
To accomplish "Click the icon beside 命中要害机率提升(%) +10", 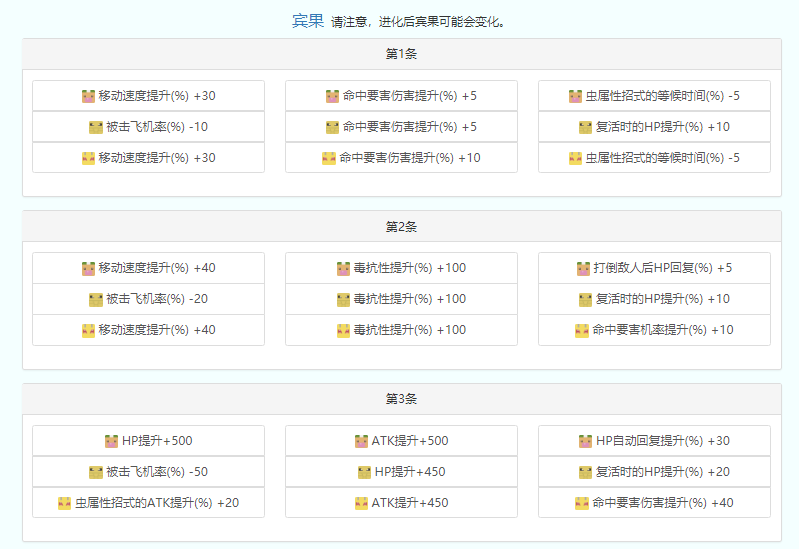I will pos(582,330).
